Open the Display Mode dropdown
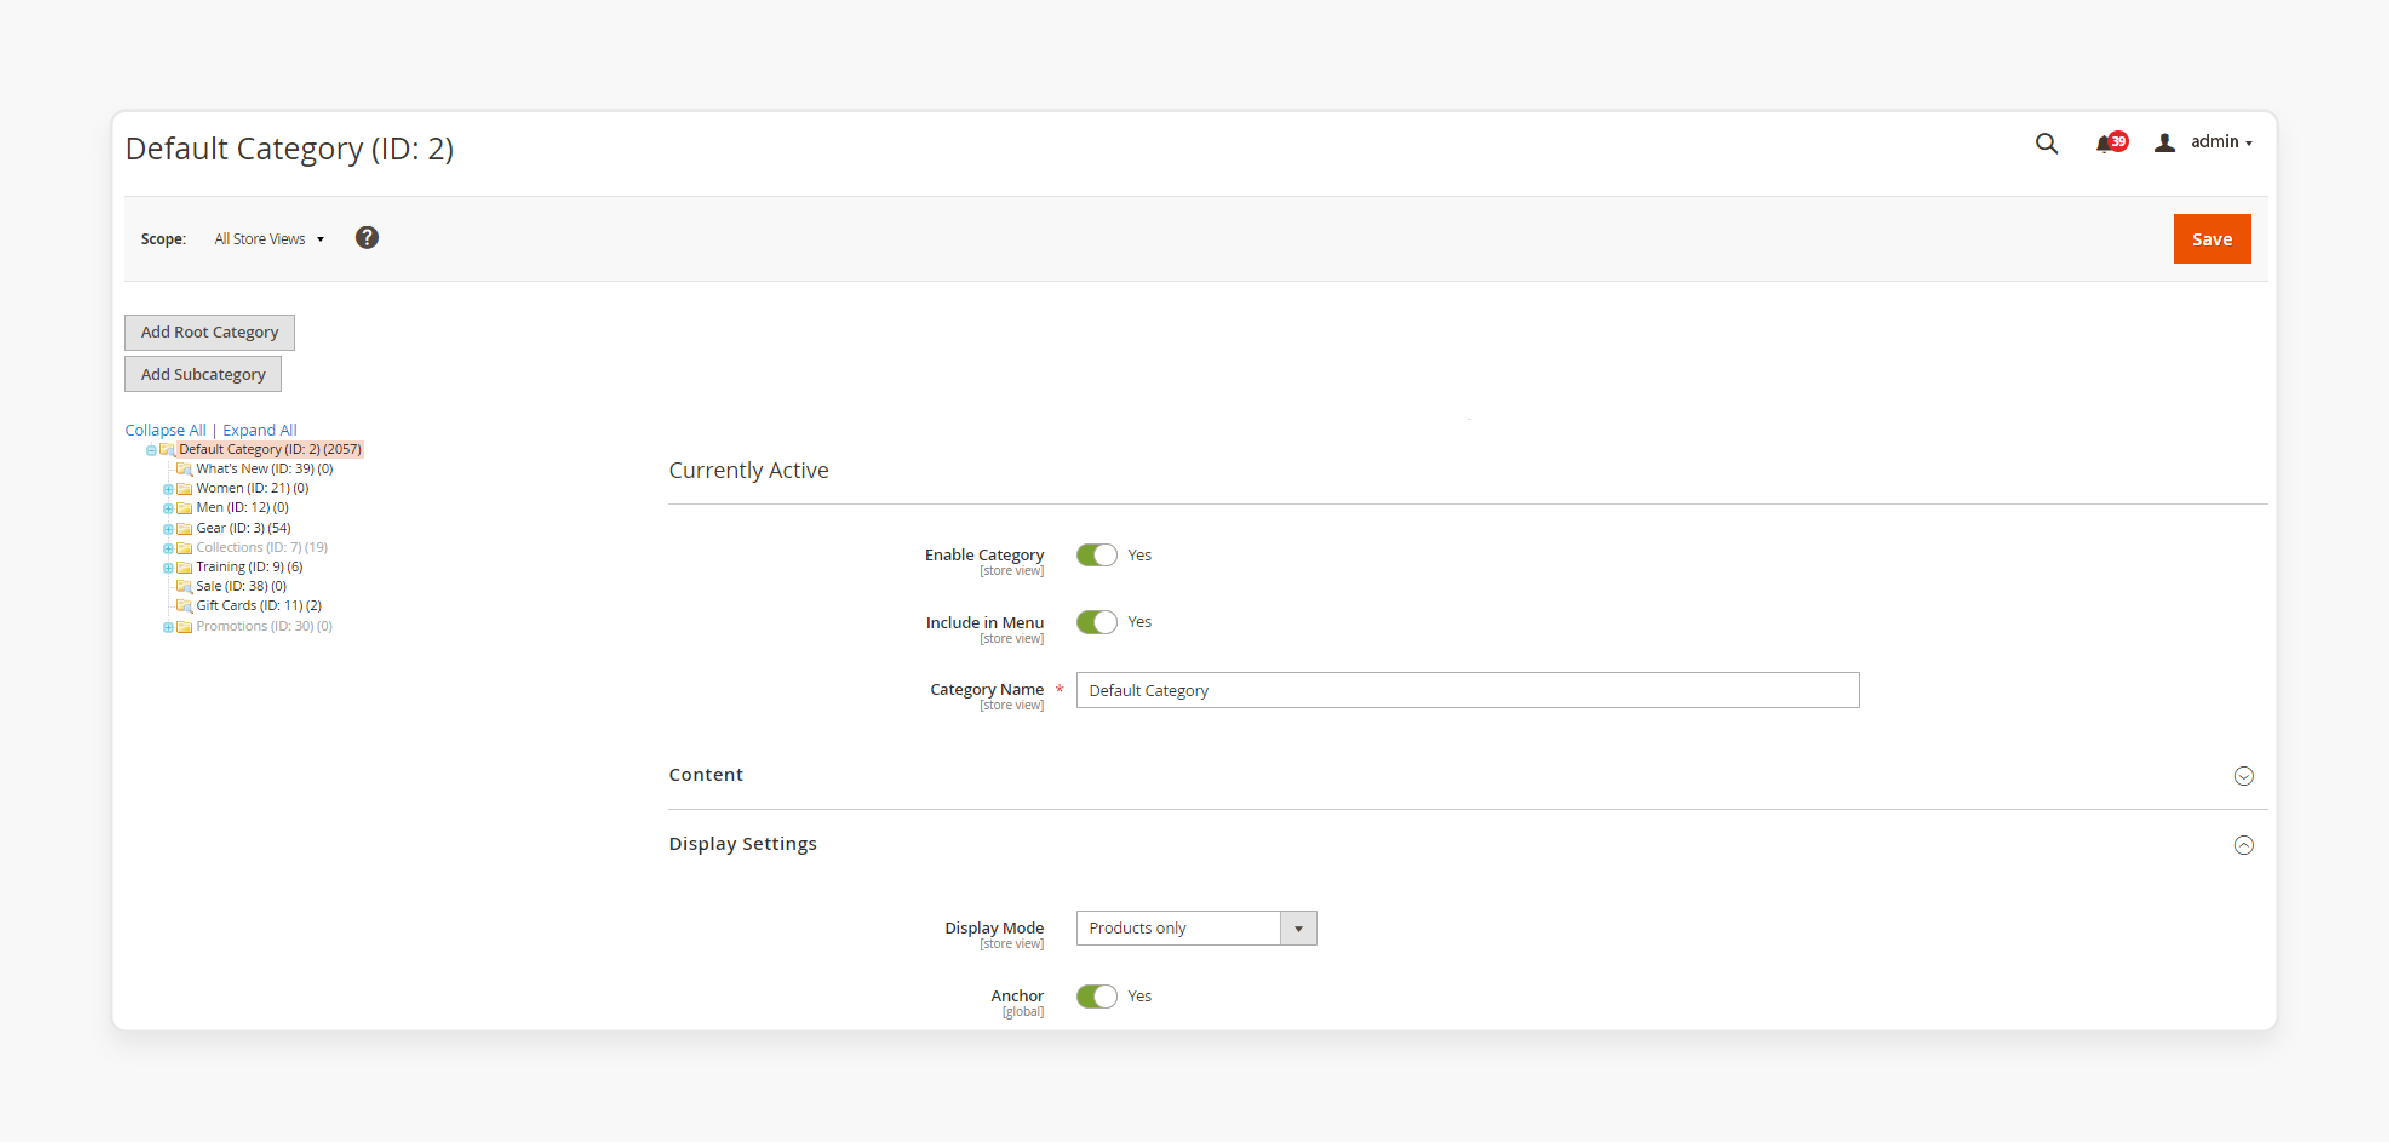Viewport: 2389px width, 1145px height. (x=1196, y=928)
